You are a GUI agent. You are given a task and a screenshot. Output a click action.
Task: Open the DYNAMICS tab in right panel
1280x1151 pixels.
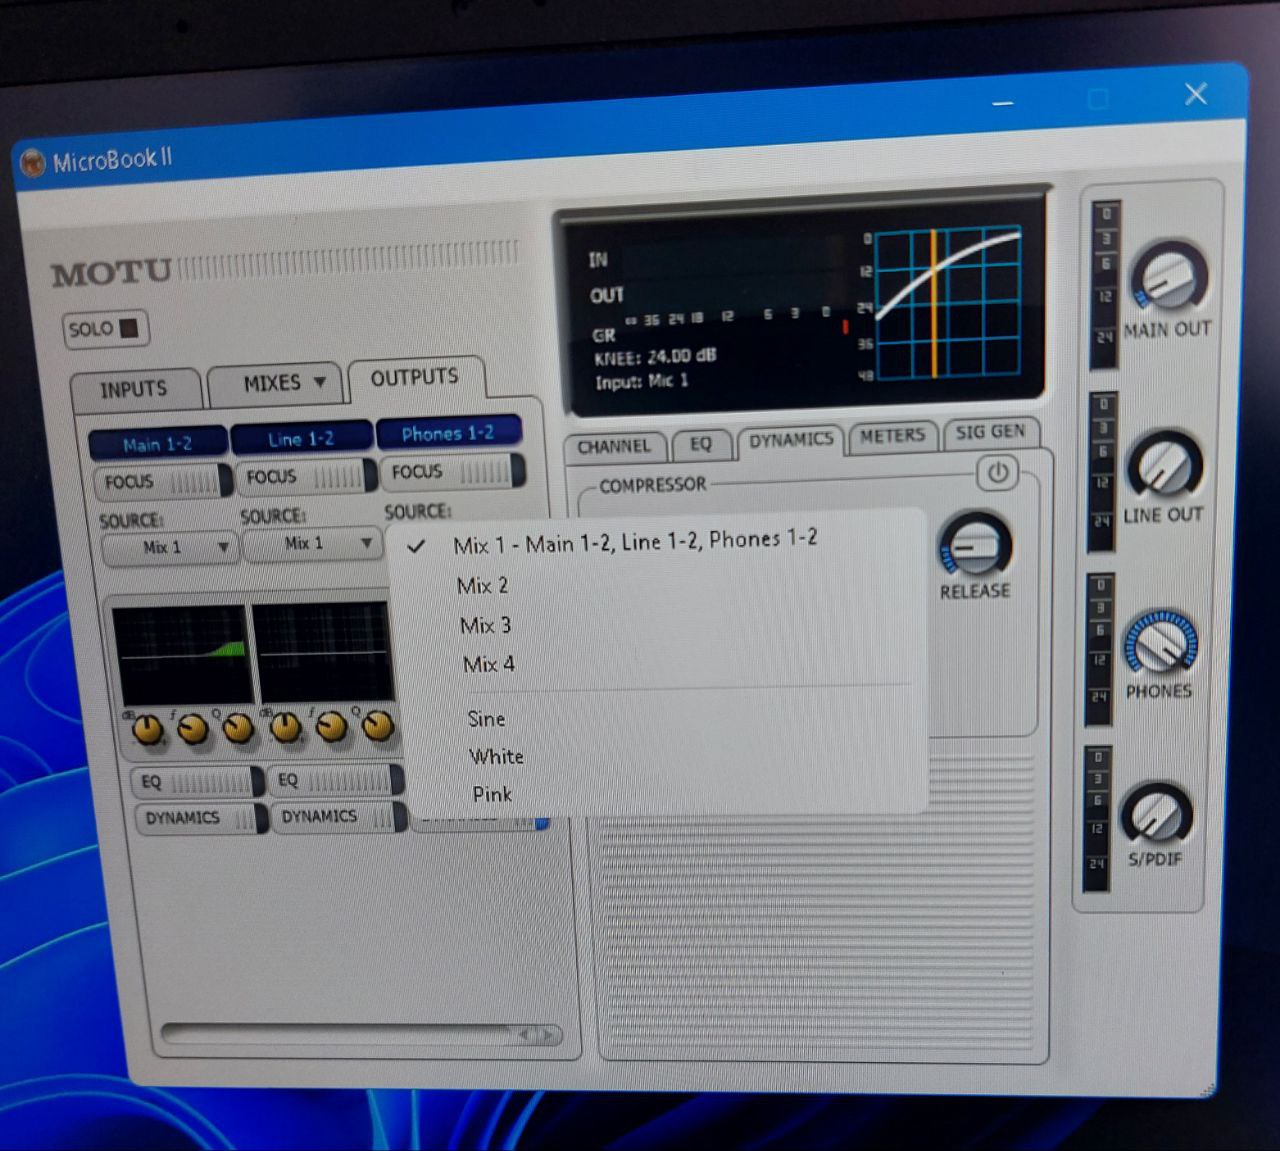(791, 440)
